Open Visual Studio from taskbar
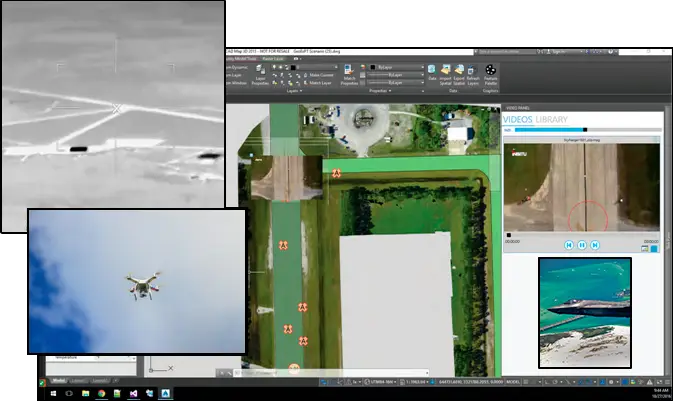Viewport: 673px width, 401px height. [x=133, y=393]
